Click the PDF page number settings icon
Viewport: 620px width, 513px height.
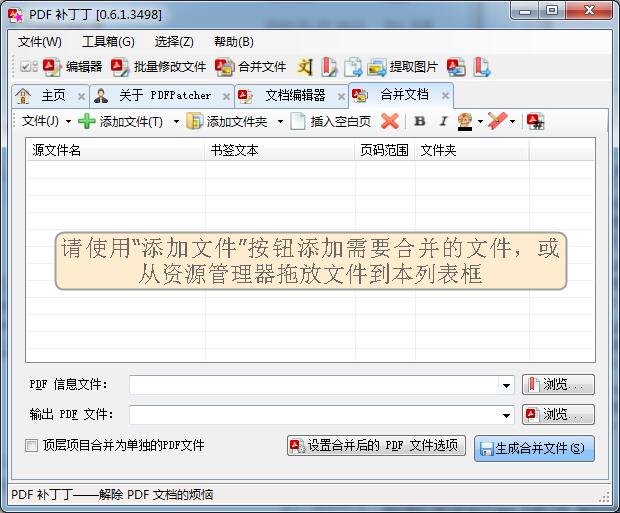coord(535,121)
